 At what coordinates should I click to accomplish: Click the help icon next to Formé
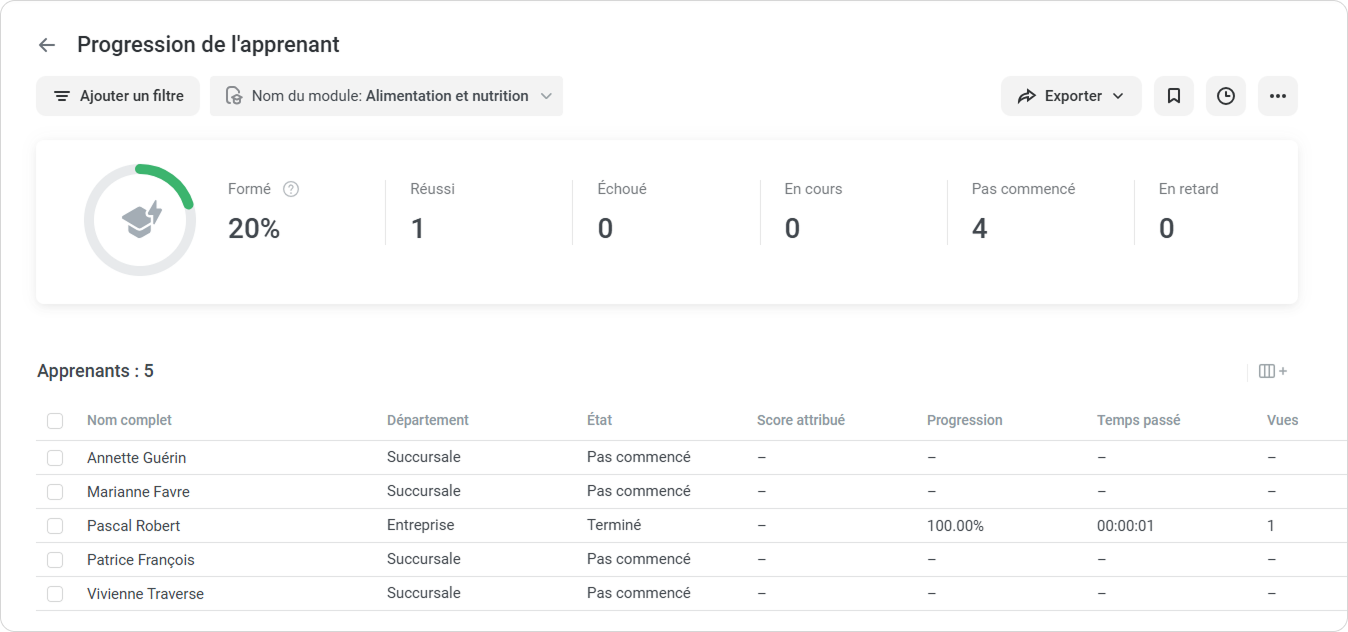(291, 189)
